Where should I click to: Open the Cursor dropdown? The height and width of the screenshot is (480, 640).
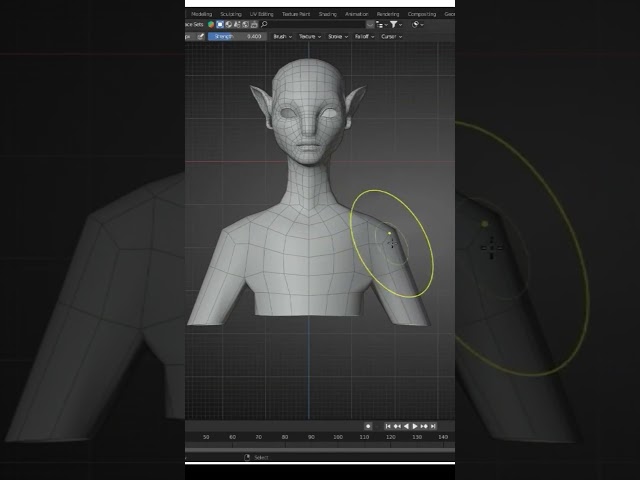[x=391, y=37]
